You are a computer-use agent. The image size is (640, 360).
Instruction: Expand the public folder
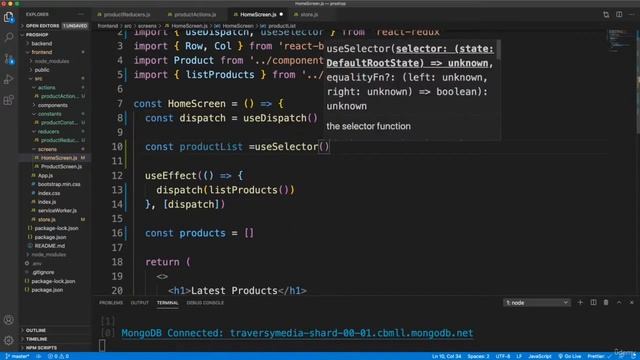click(x=42, y=70)
